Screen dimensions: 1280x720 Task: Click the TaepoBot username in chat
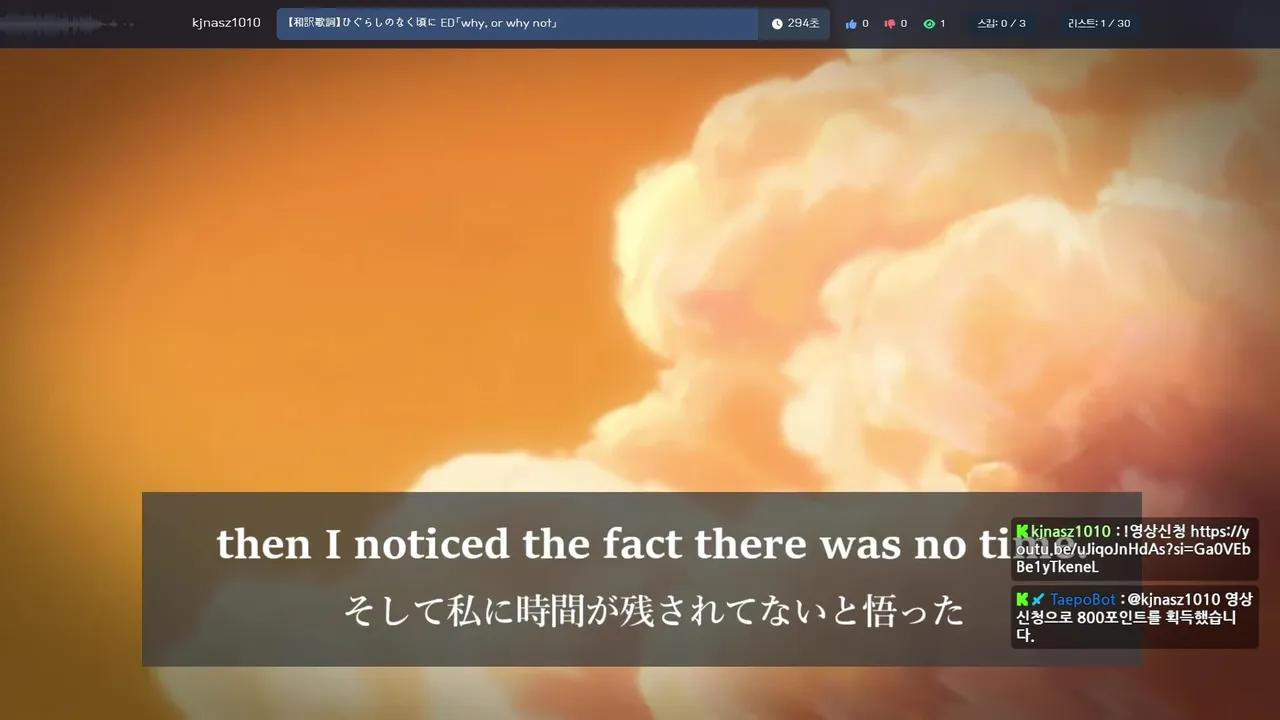[1082, 599]
